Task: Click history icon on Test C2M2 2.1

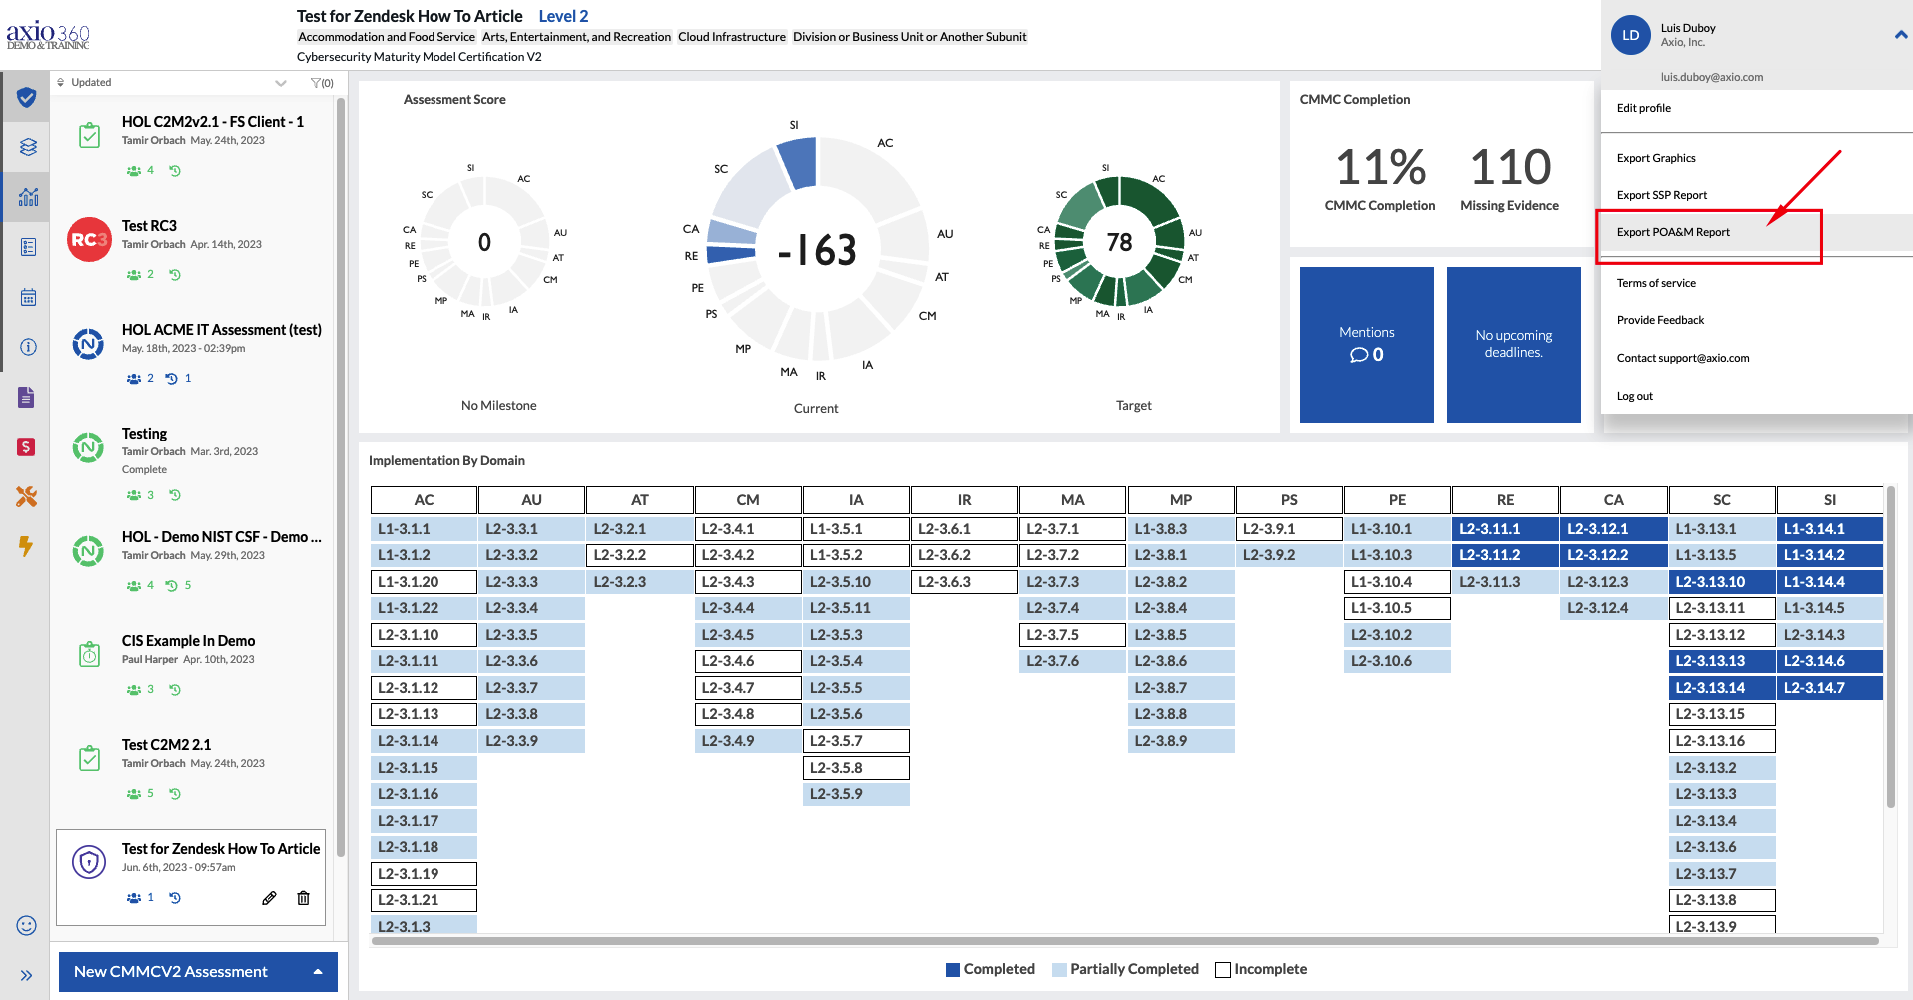Action: click(175, 794)
